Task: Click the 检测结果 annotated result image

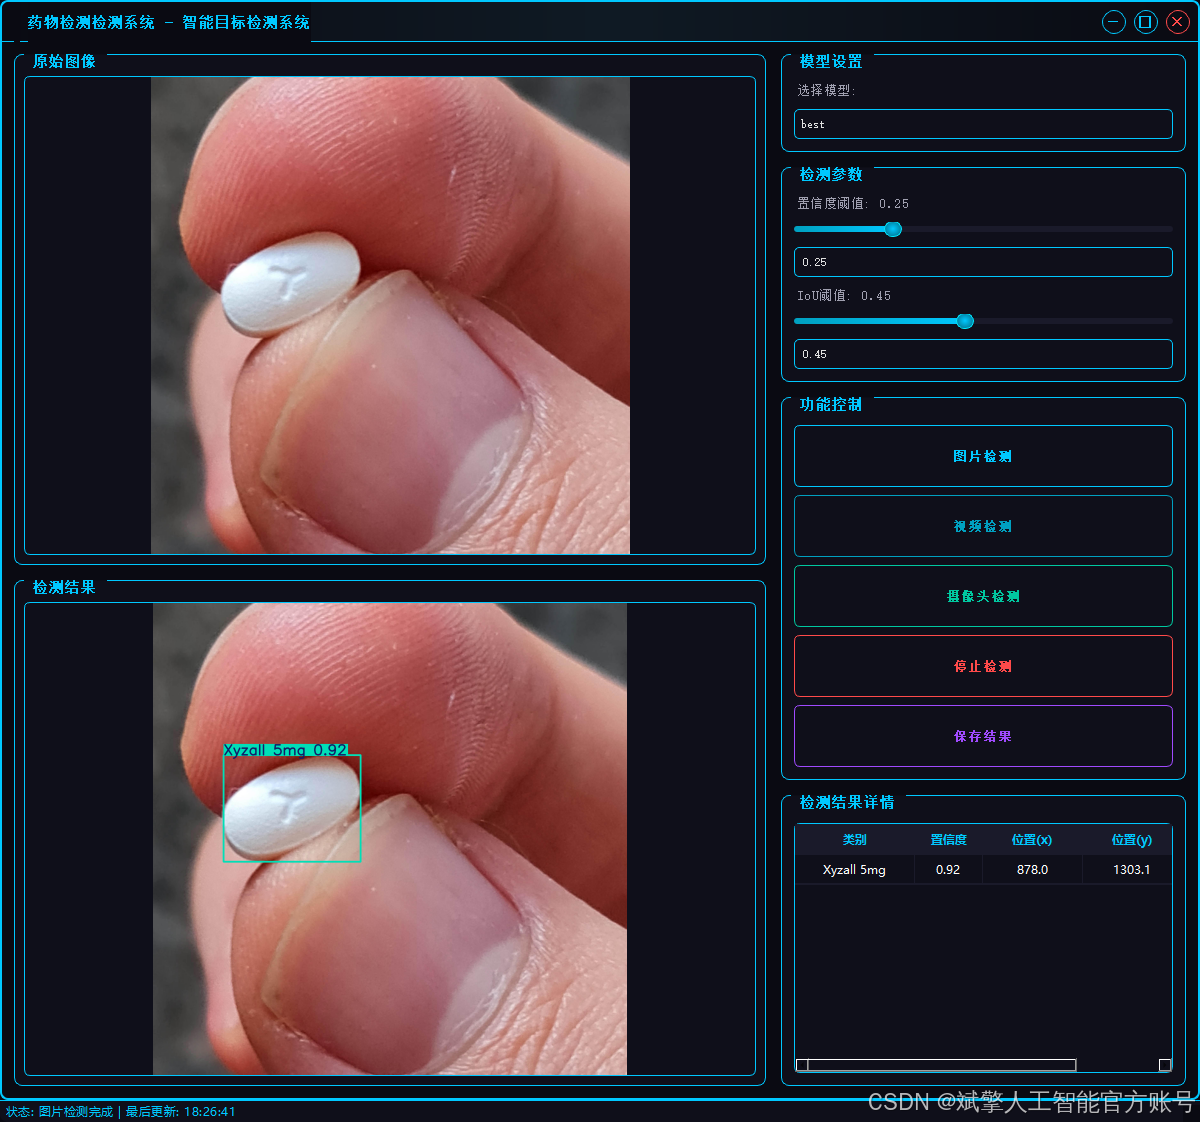Action: click(390, 839)
